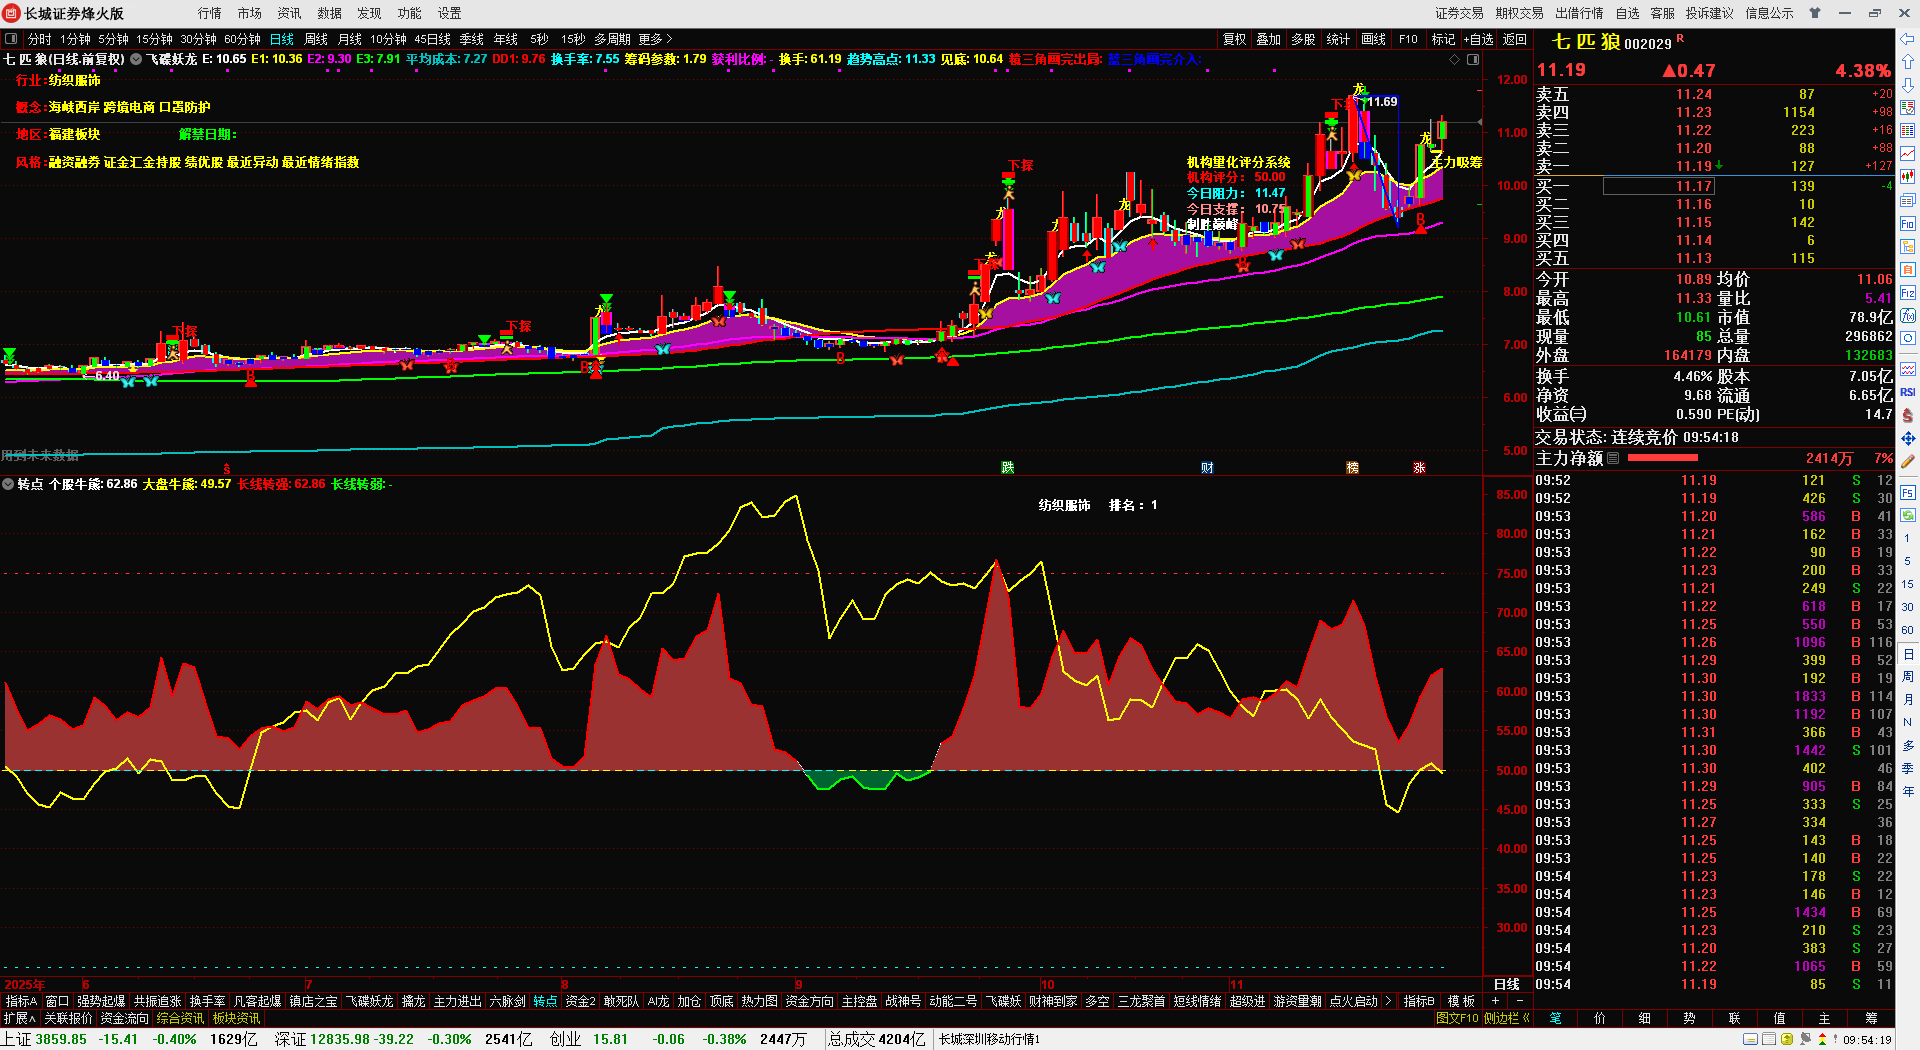1920x1050 pixels.
Task: Click the plus zoom-in button below 日线
Action: (x=1496, y=1001)
